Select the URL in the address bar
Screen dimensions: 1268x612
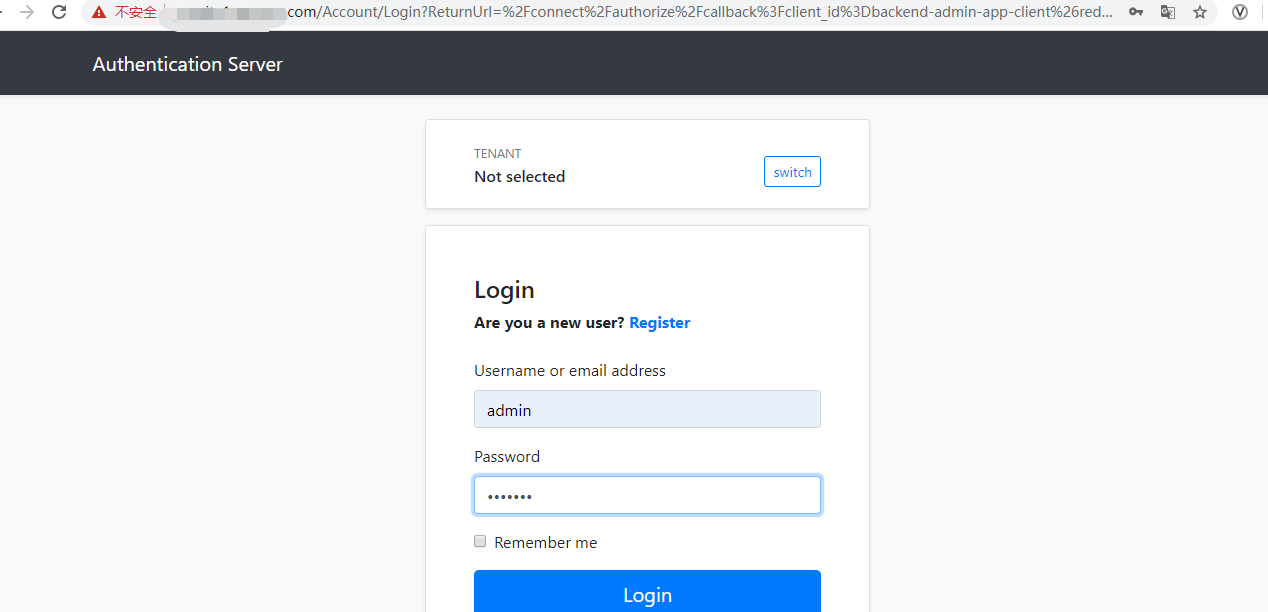[x=600, y=13]
